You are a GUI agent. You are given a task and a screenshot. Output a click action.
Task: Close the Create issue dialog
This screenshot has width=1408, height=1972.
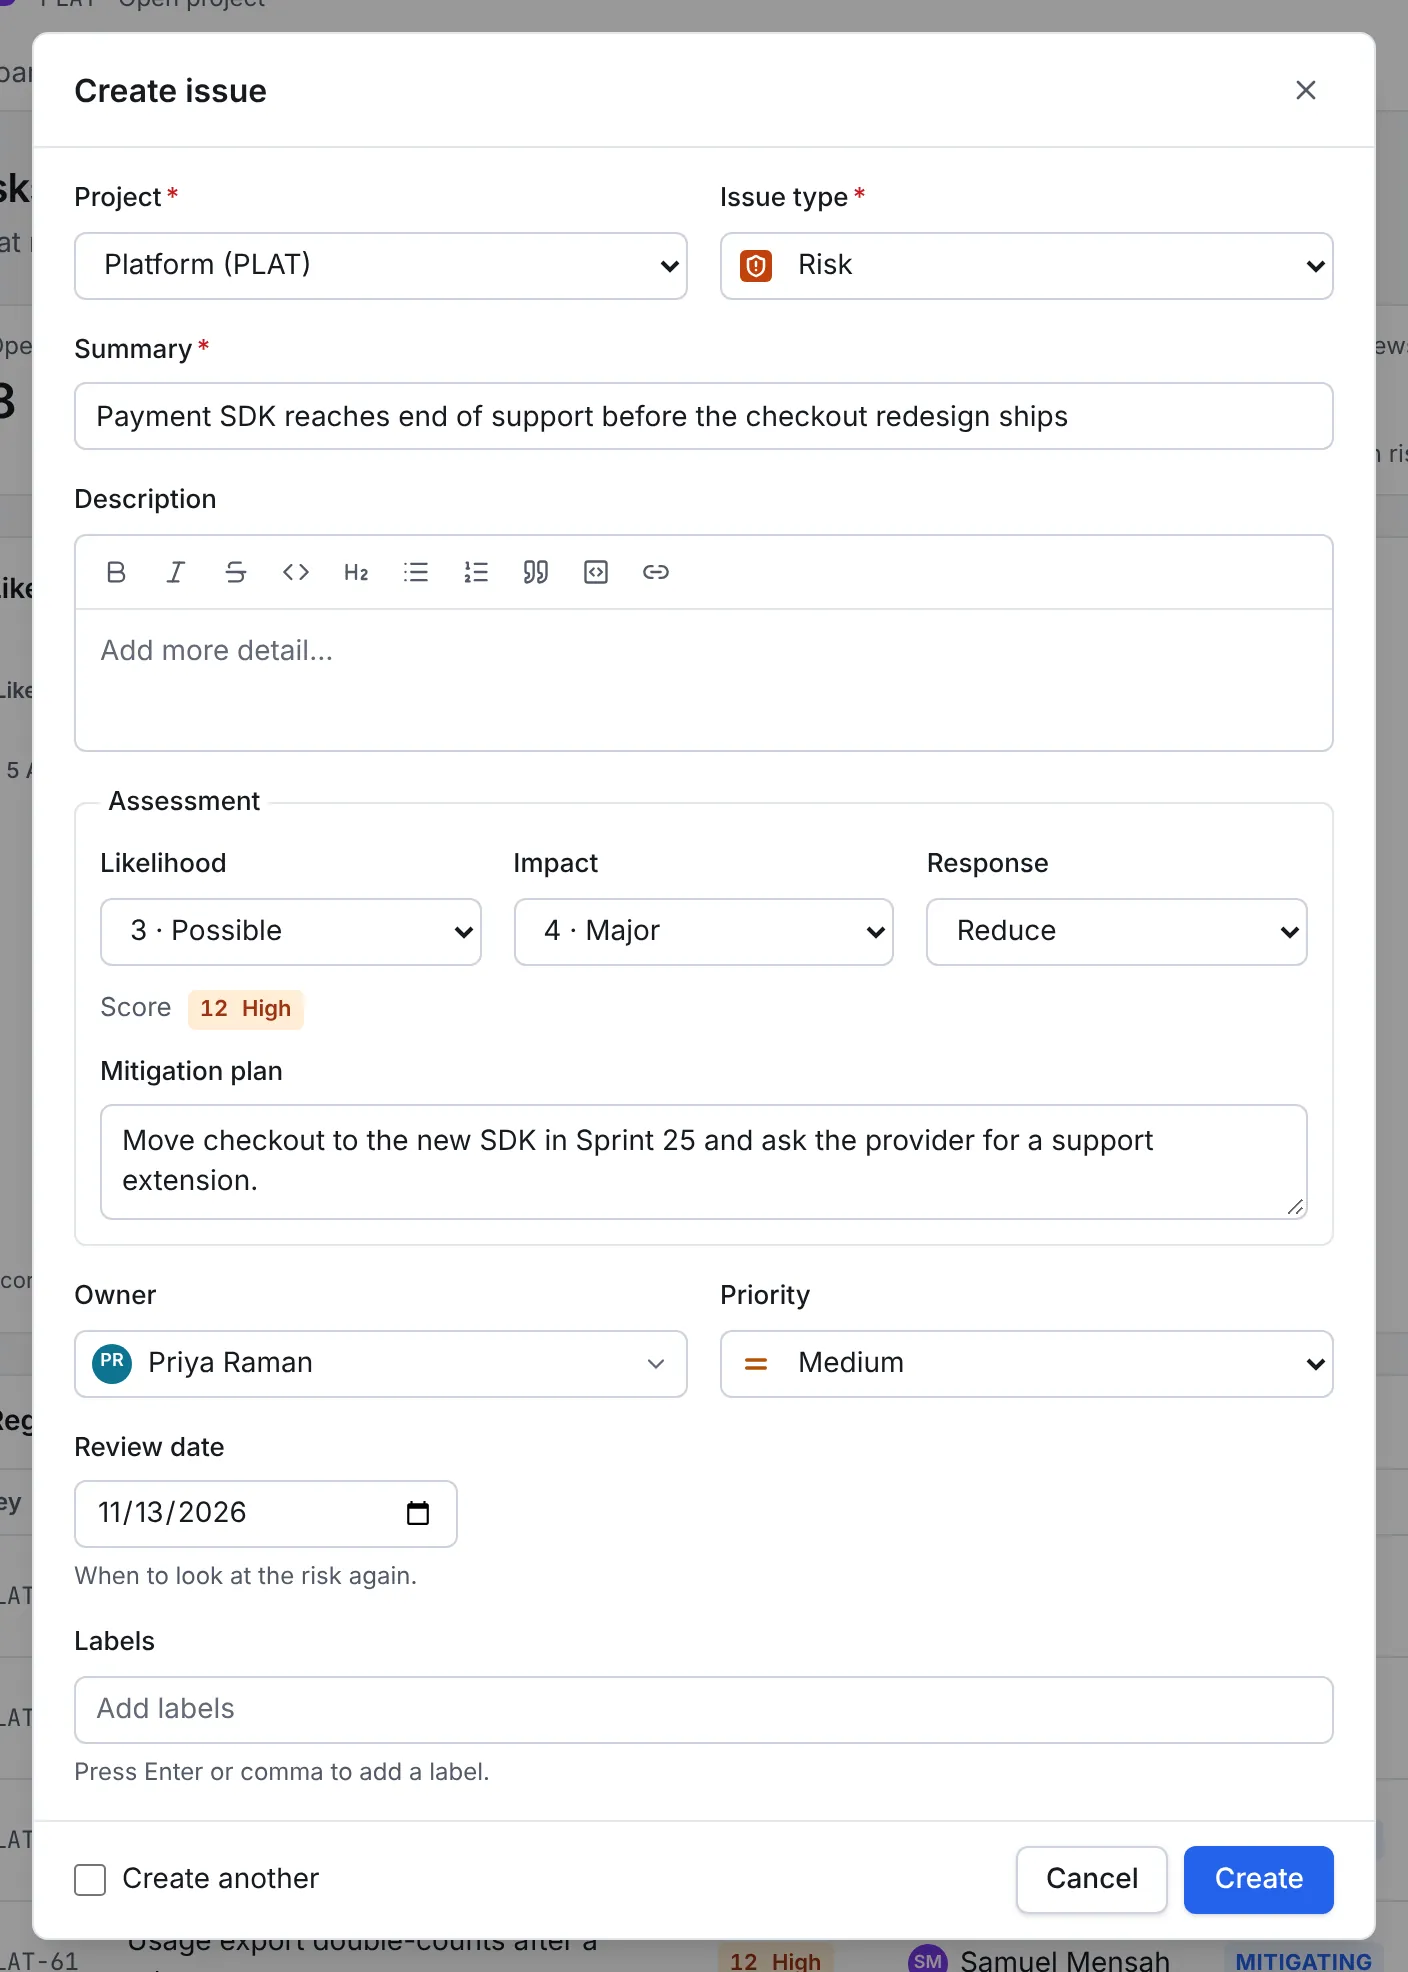click(x=1306, y=90)
